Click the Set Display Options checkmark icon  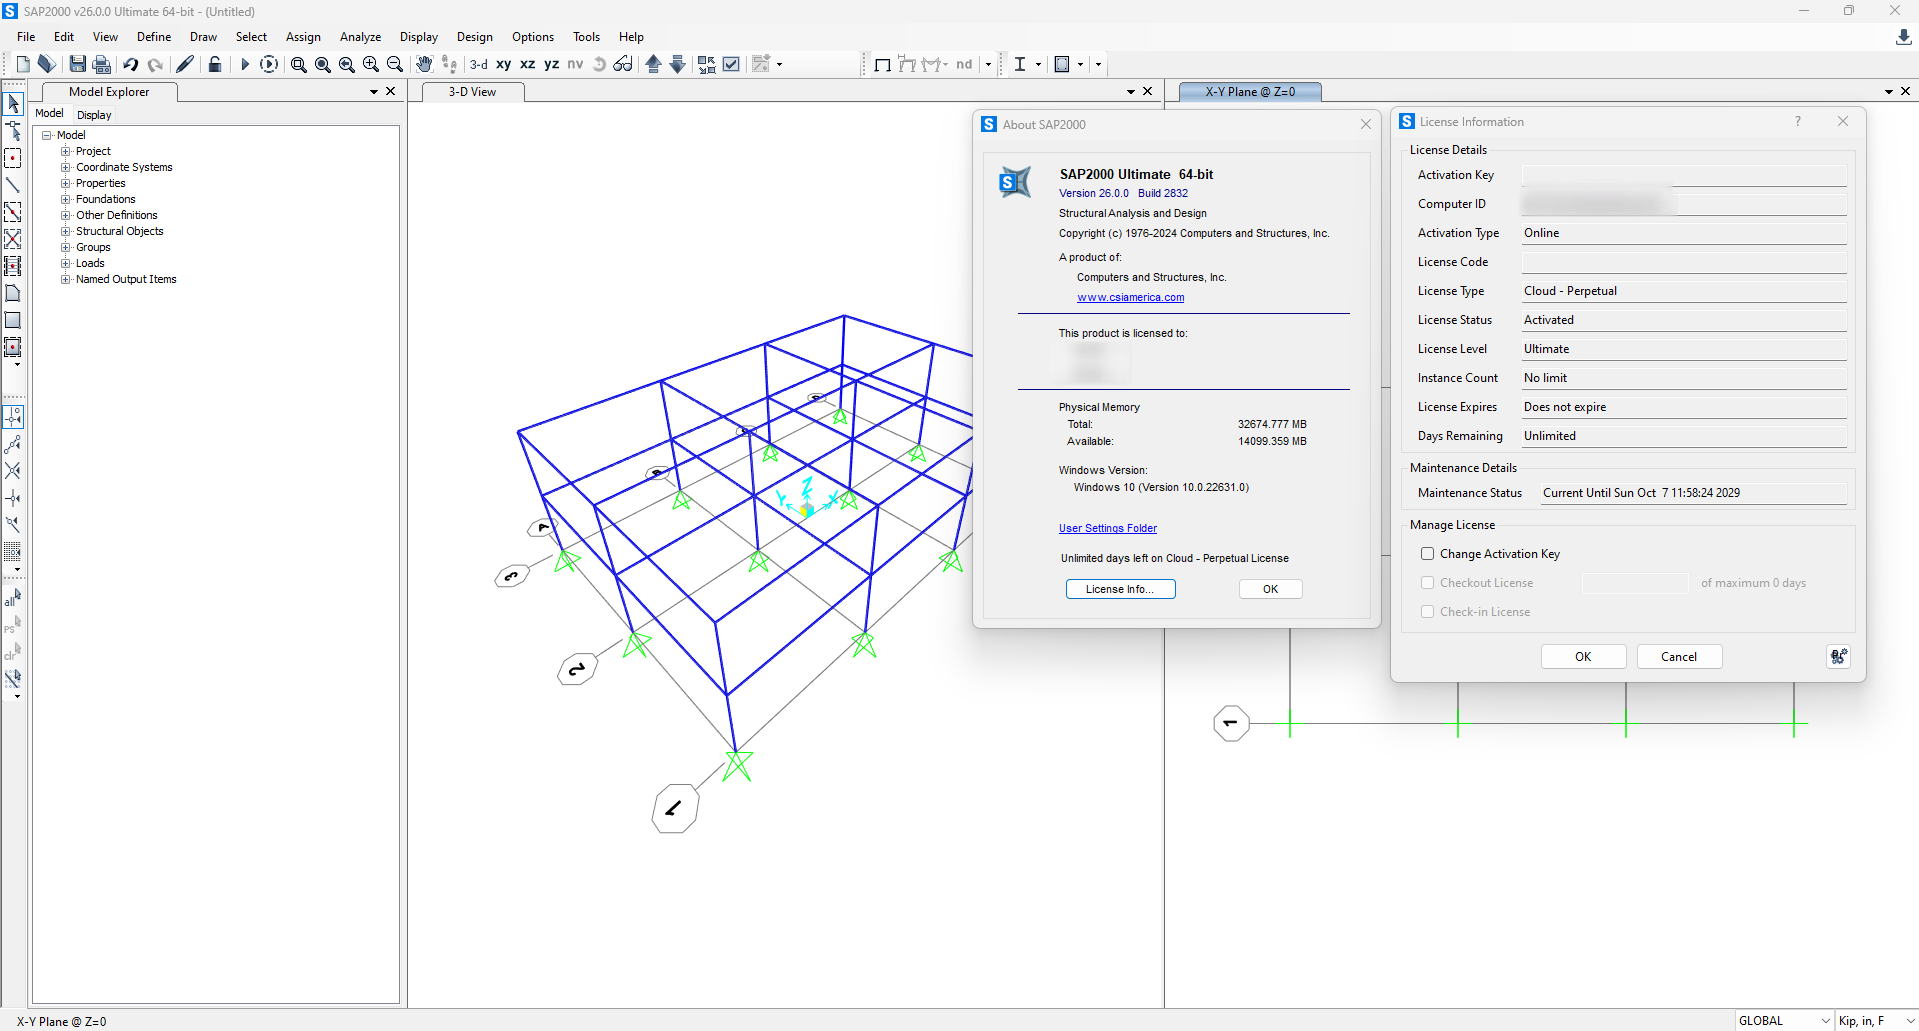pyautogui.click(x=731, y=64)
